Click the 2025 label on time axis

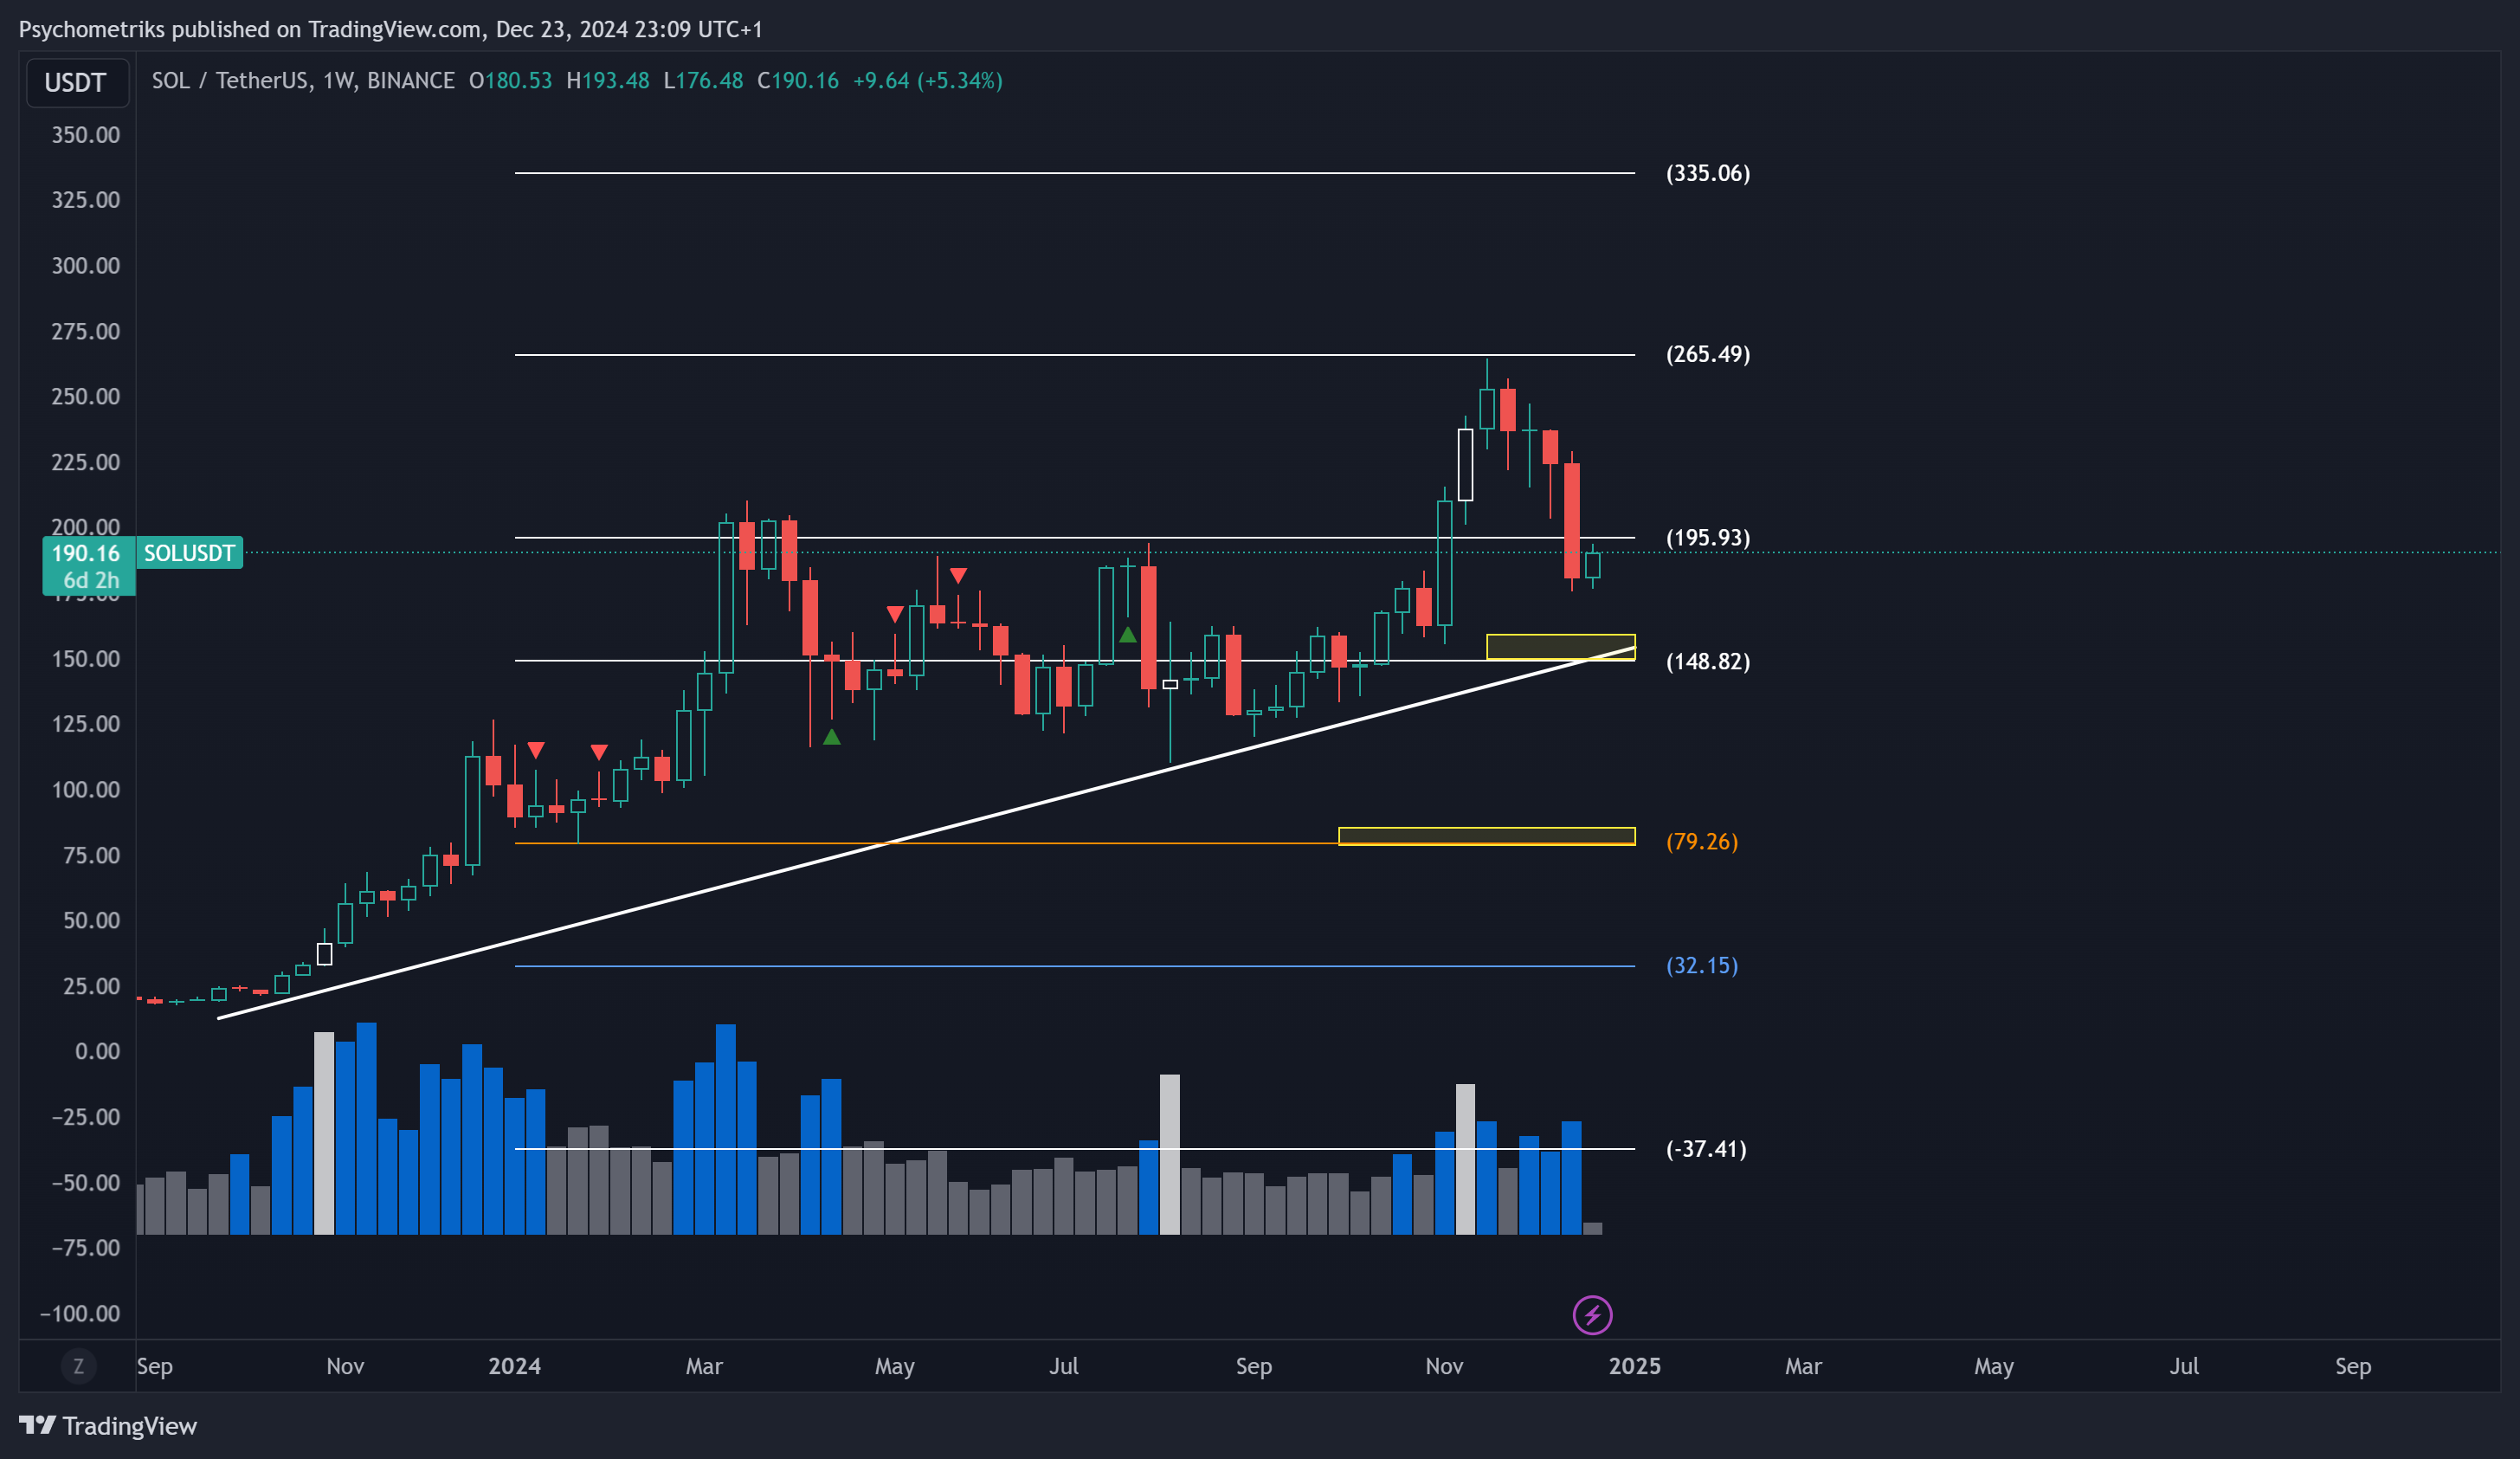(x=1634, y=1366)
